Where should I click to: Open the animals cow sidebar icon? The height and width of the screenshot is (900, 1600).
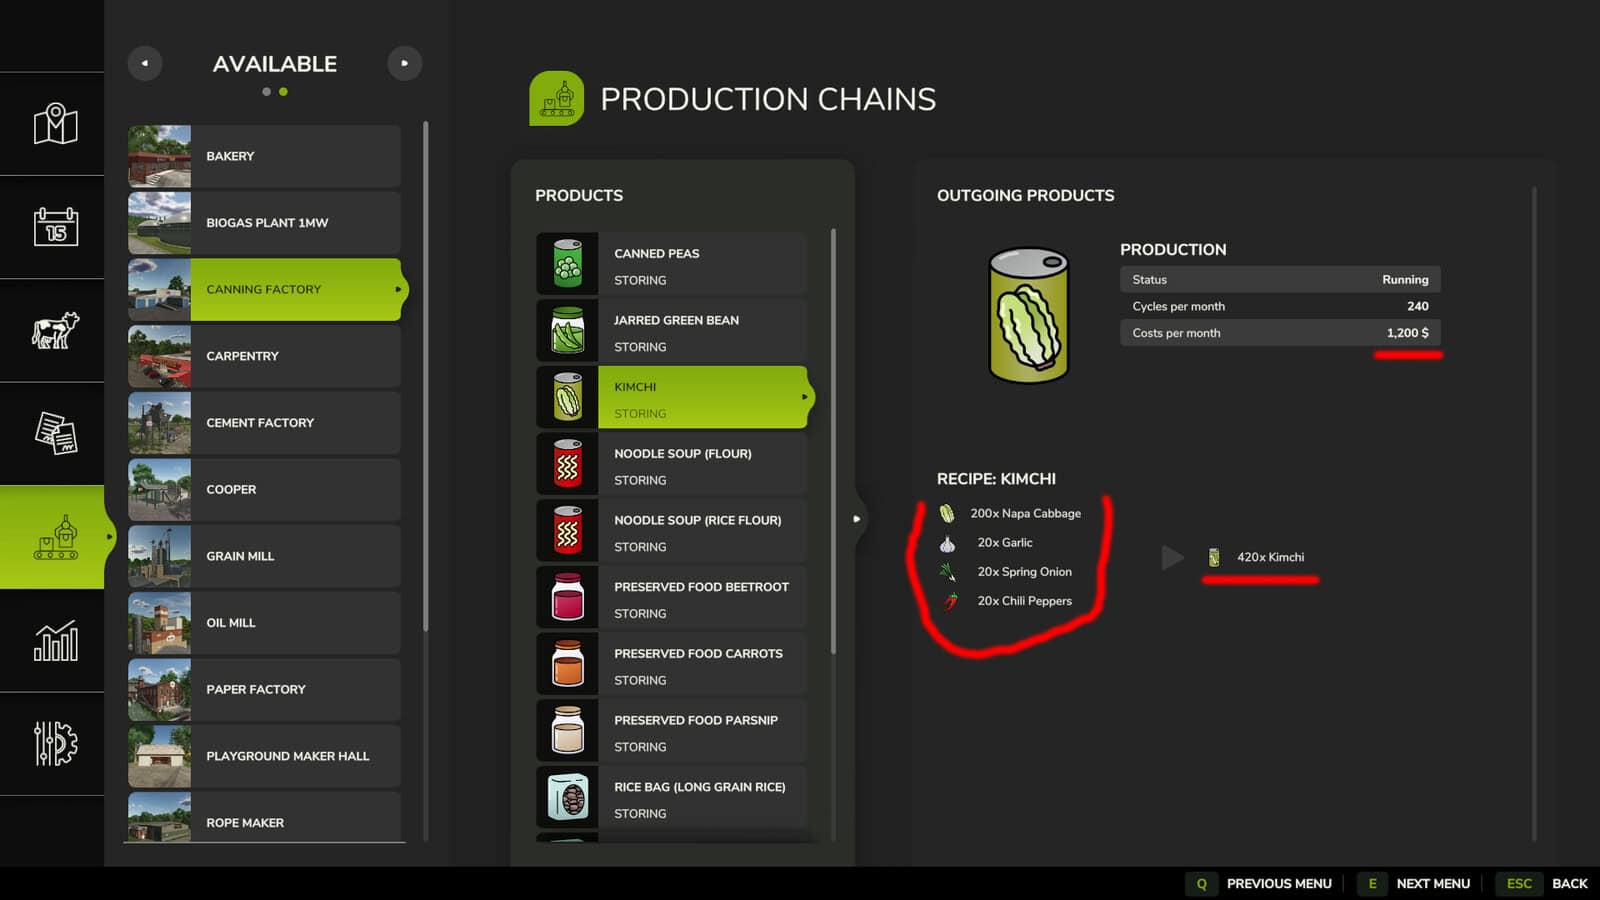(x=55, y=330)
